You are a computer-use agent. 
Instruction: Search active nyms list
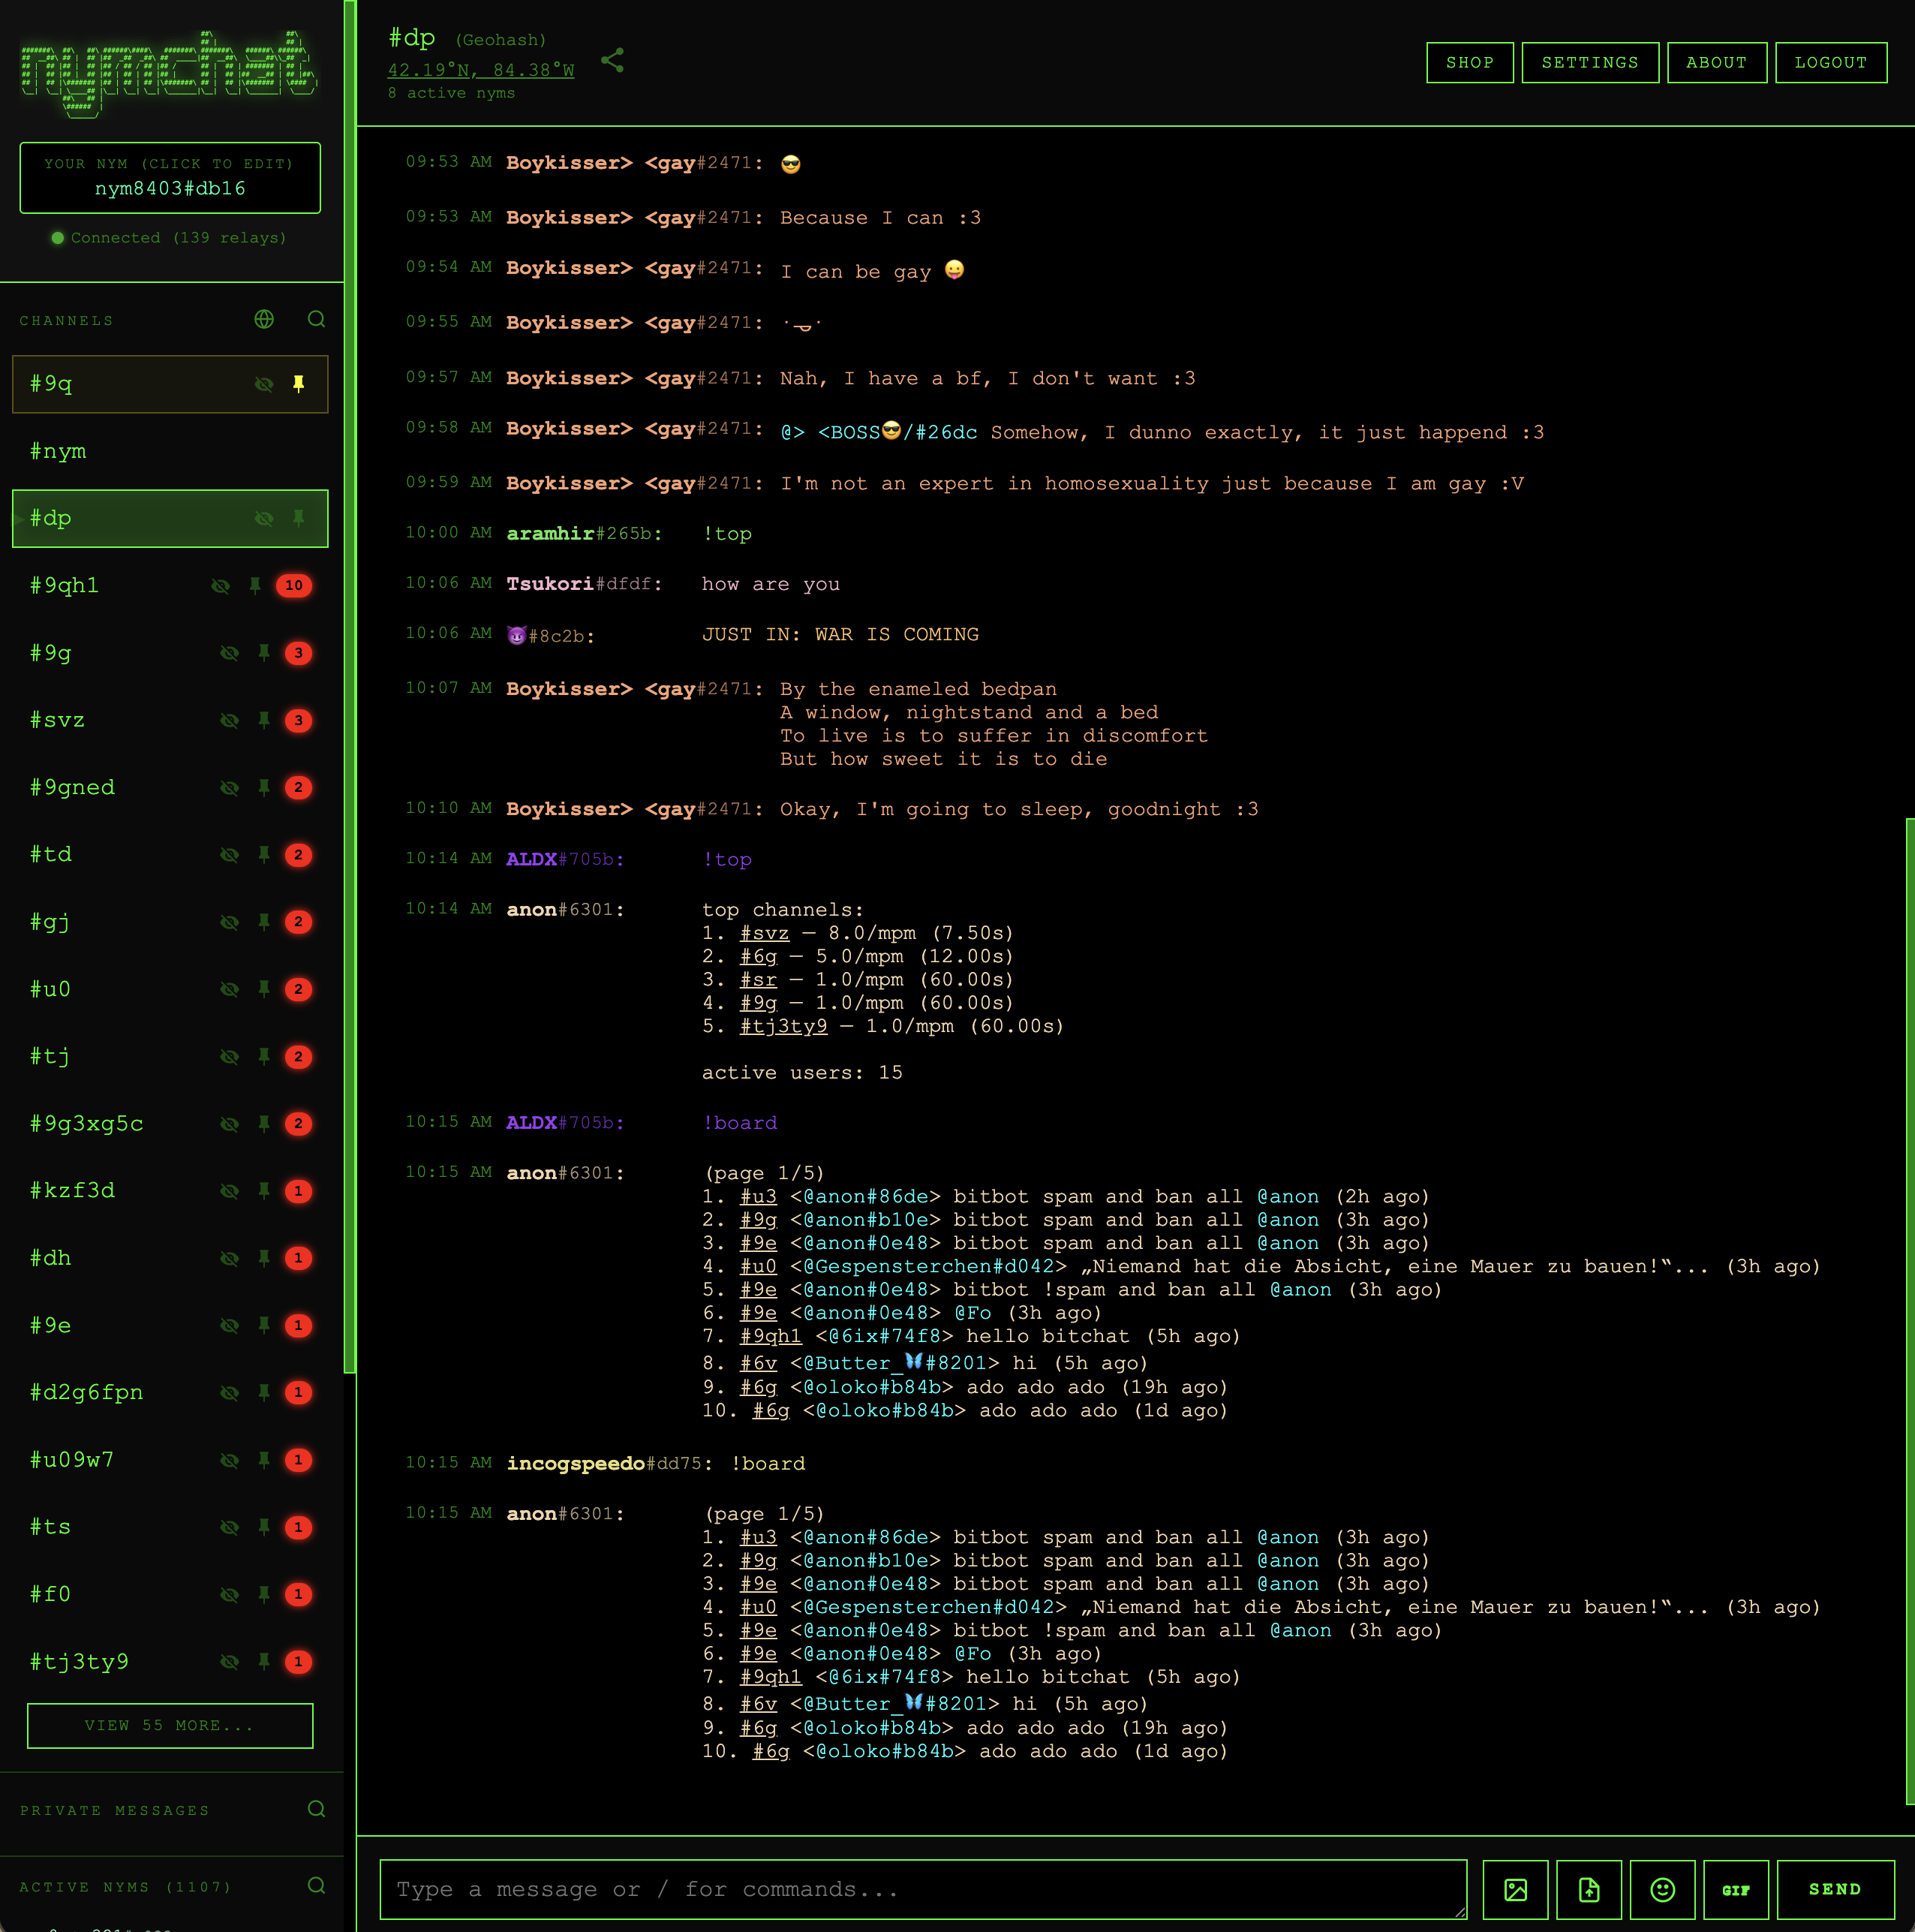click(316, 1885)
